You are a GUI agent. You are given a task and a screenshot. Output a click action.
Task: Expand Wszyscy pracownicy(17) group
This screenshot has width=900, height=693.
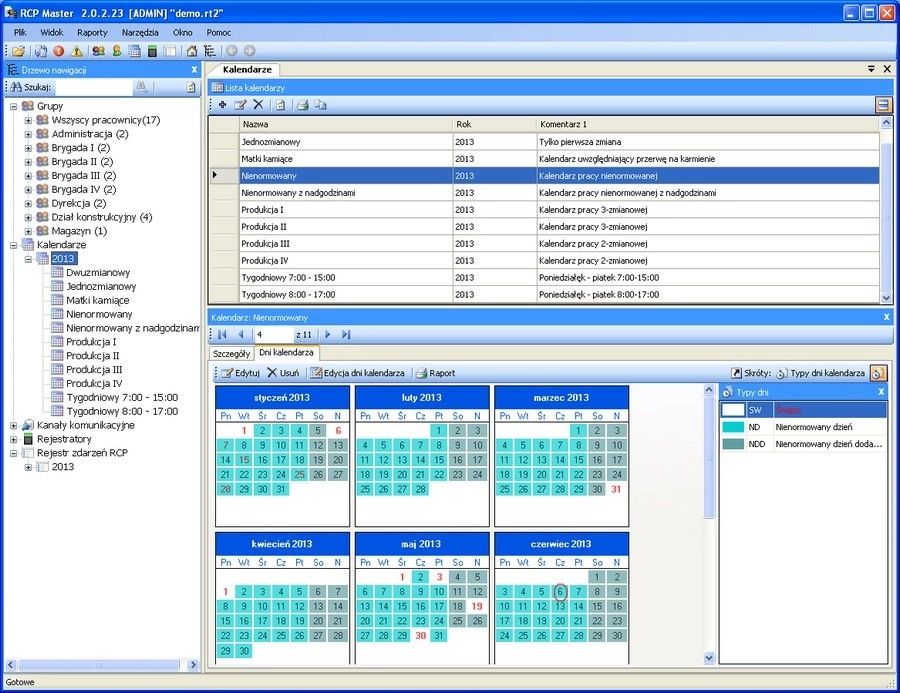click(28, 121)
